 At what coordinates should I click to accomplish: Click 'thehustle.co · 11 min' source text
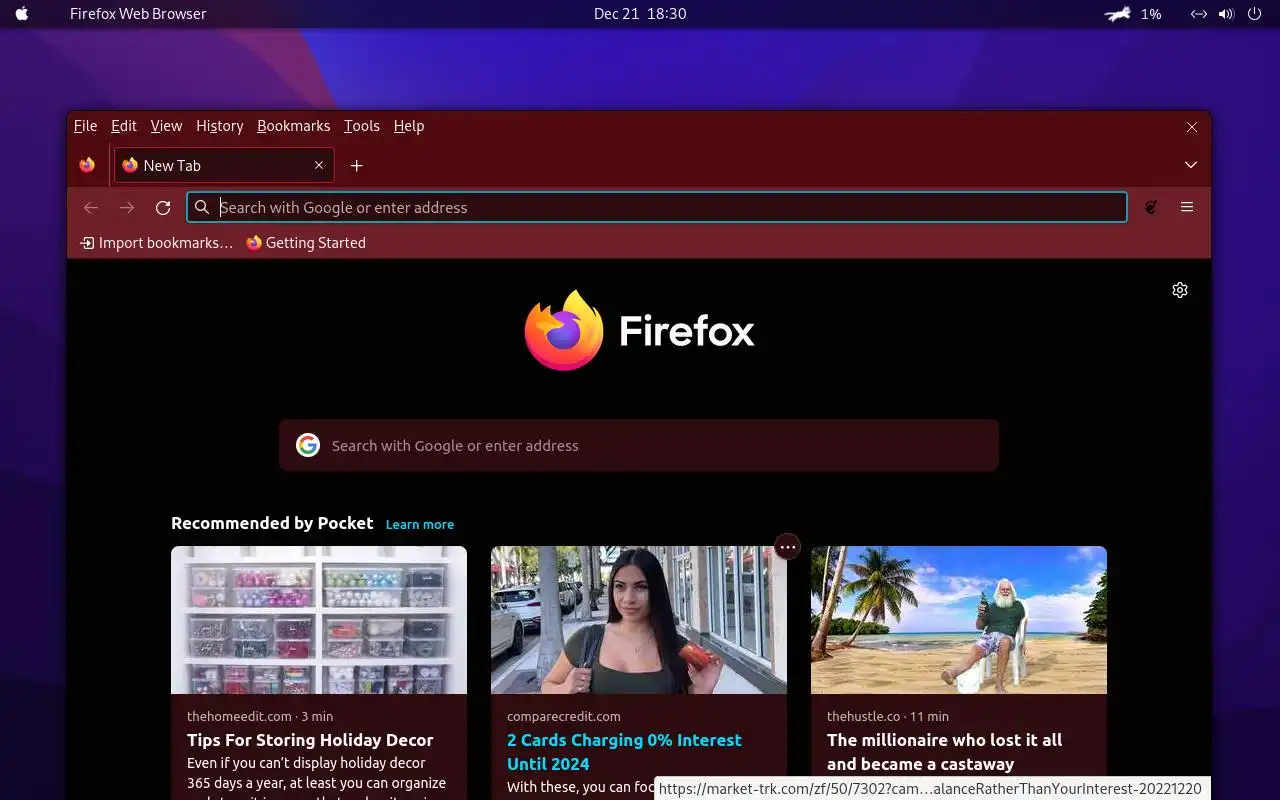[x=888, y=716]
